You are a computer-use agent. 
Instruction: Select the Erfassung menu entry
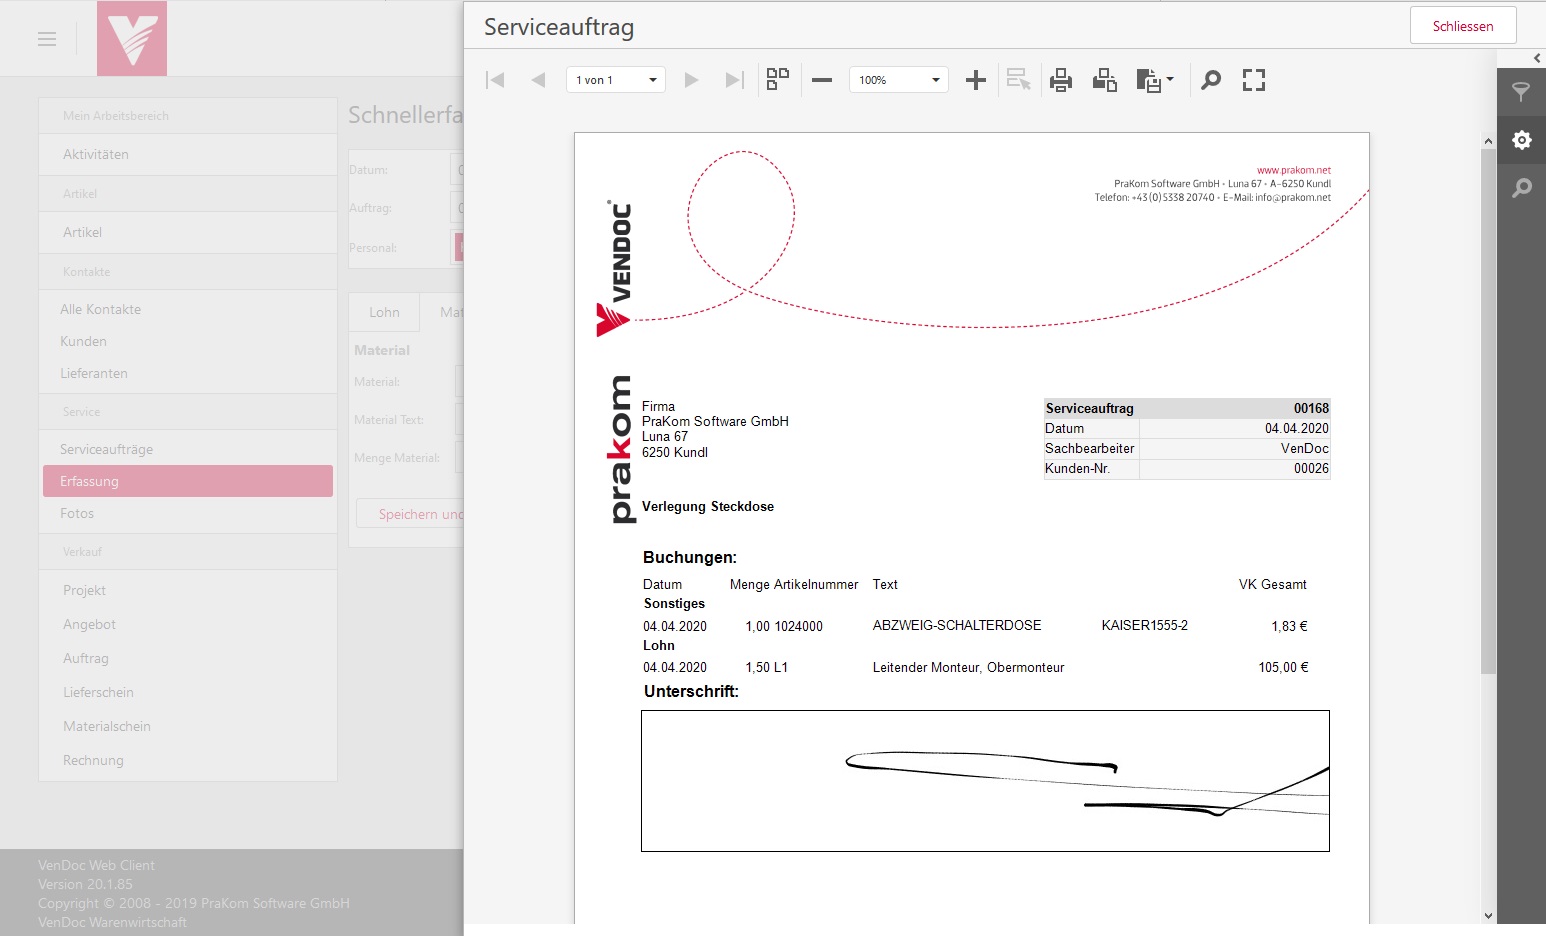pos(188,481)
